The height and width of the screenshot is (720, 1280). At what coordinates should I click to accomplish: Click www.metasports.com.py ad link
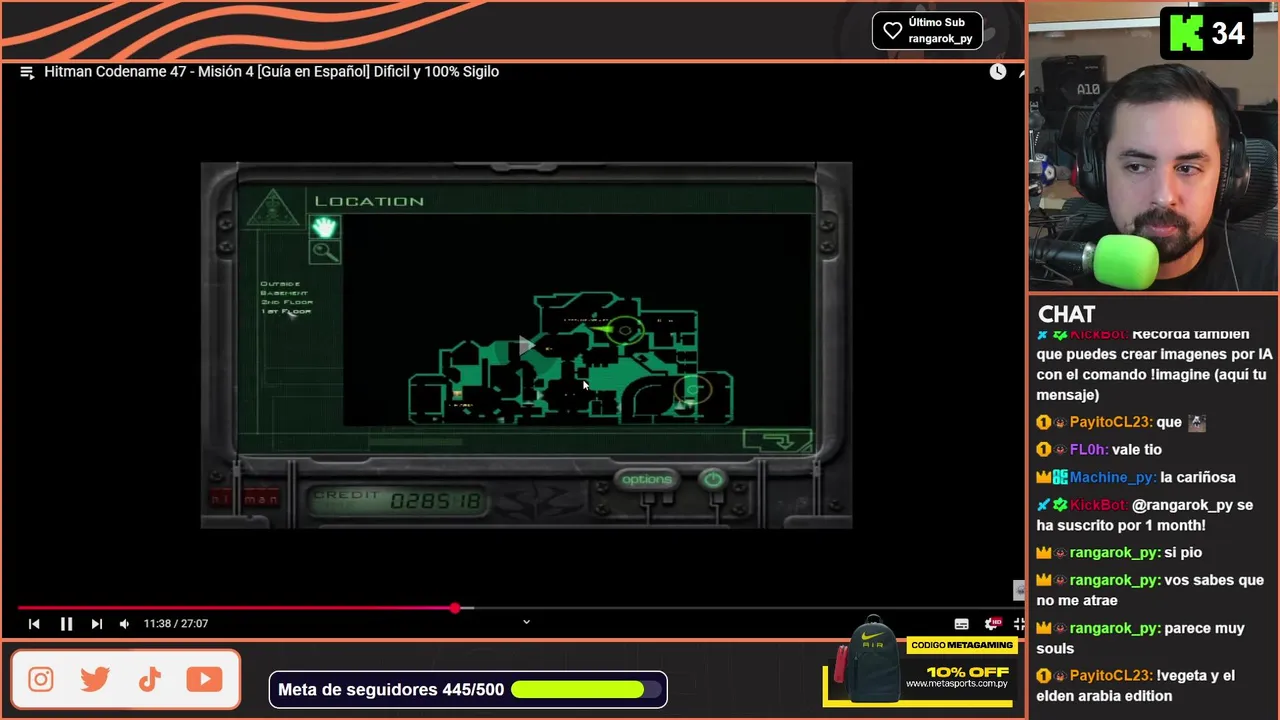(x=957, y=684)
